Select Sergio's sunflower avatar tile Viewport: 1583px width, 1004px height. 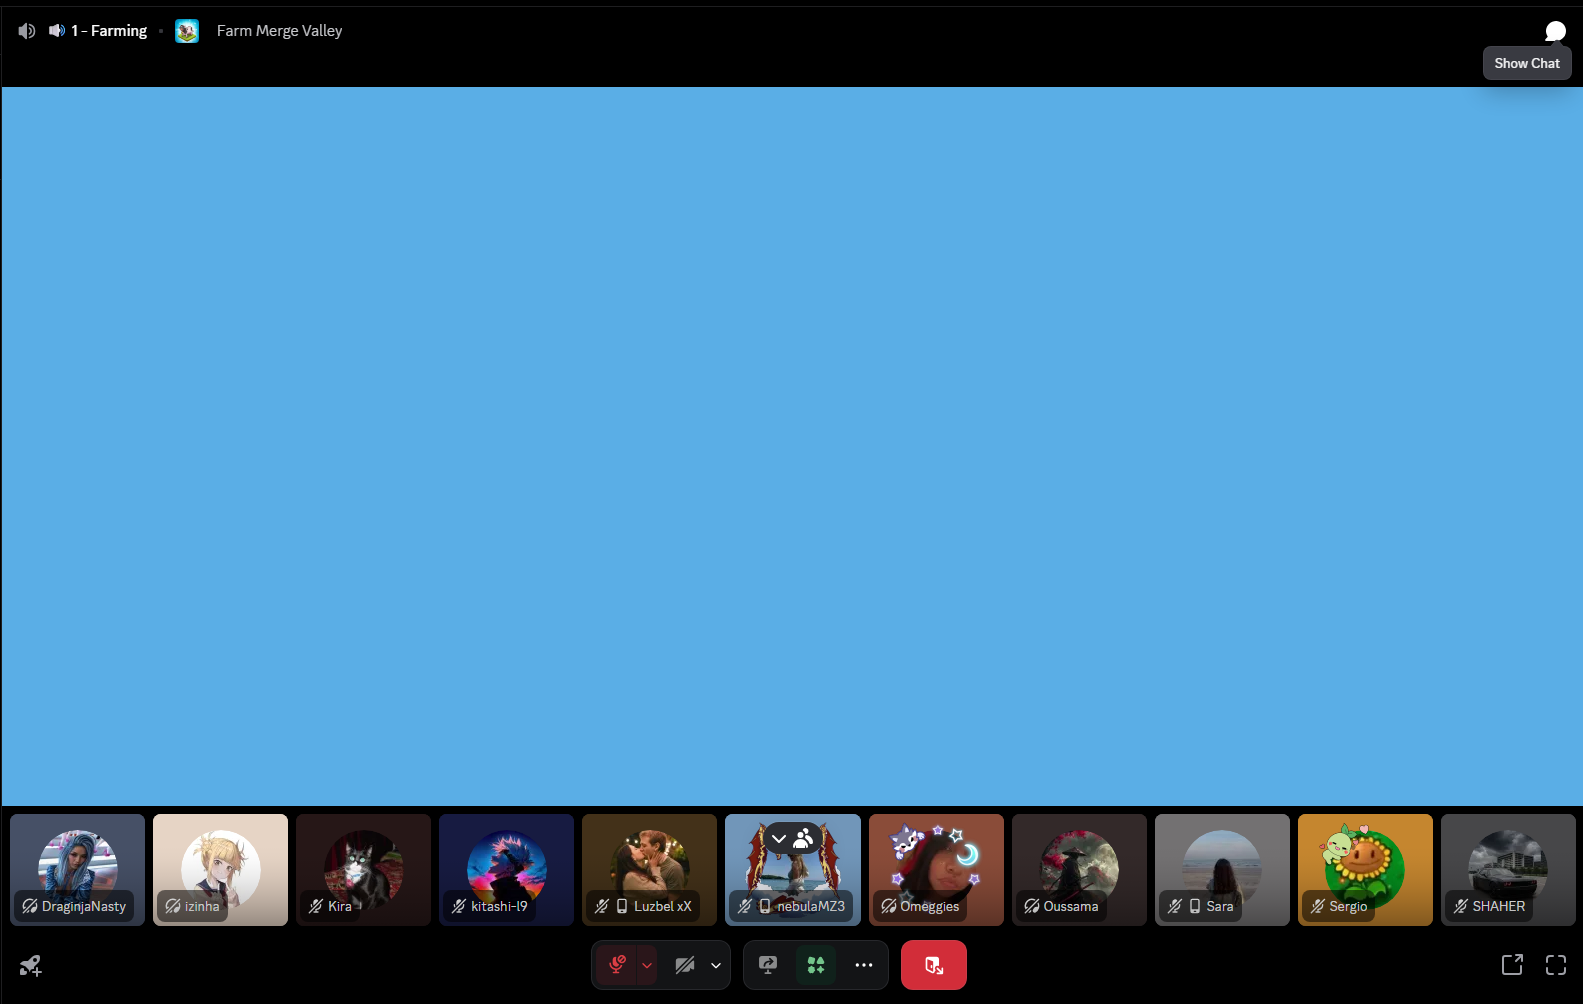coord(1365,869)
